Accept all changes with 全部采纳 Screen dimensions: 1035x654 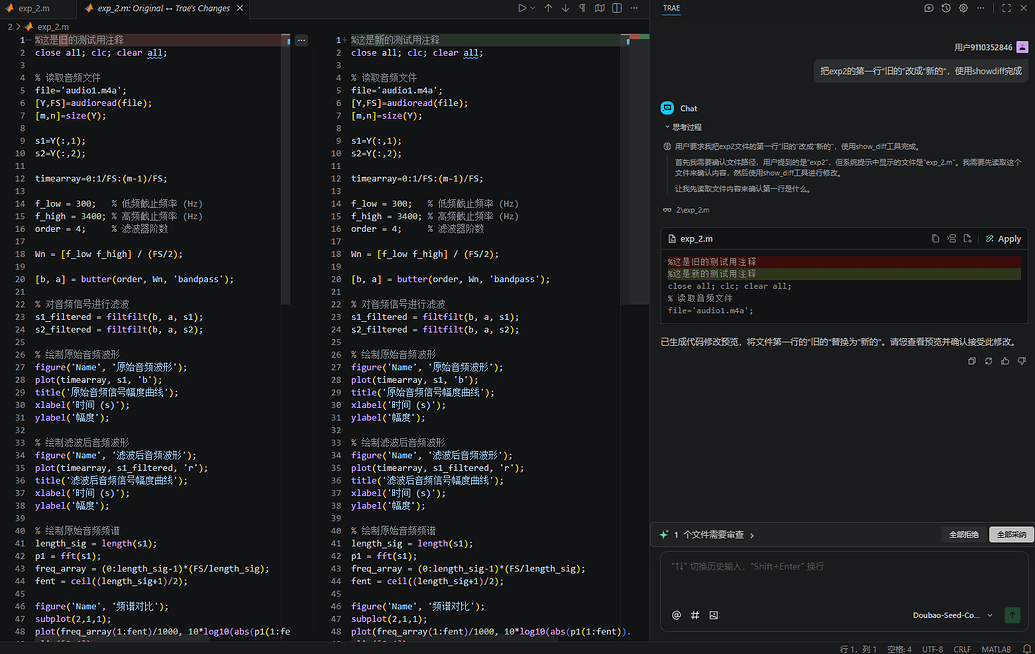pyautogui.click(x=1011, y=535)
